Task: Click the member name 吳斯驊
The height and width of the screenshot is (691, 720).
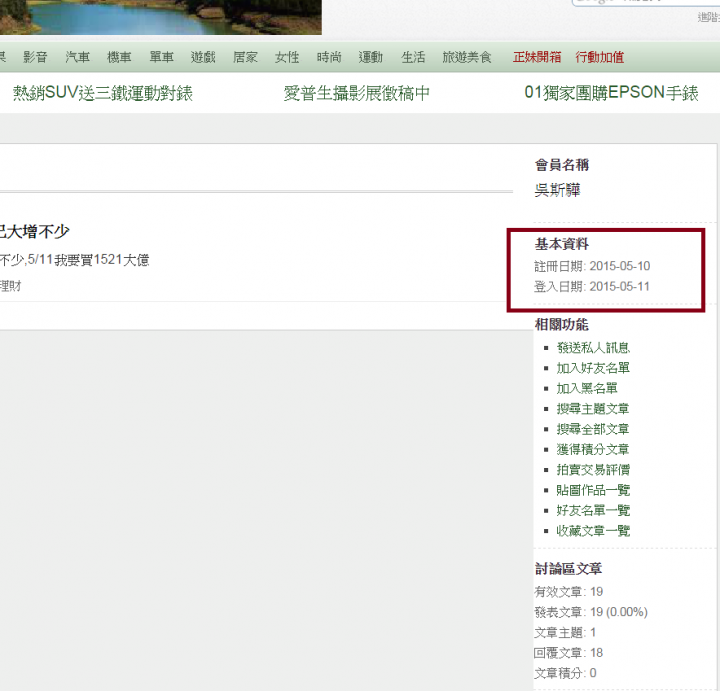Action: coord(557,190)
